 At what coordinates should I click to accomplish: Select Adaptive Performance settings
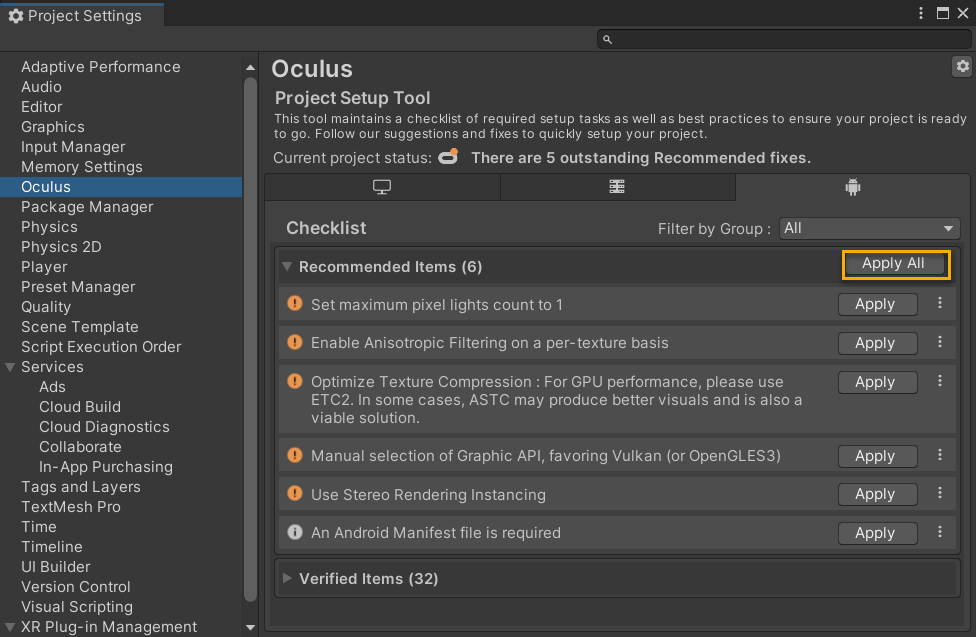coord(101,67)
